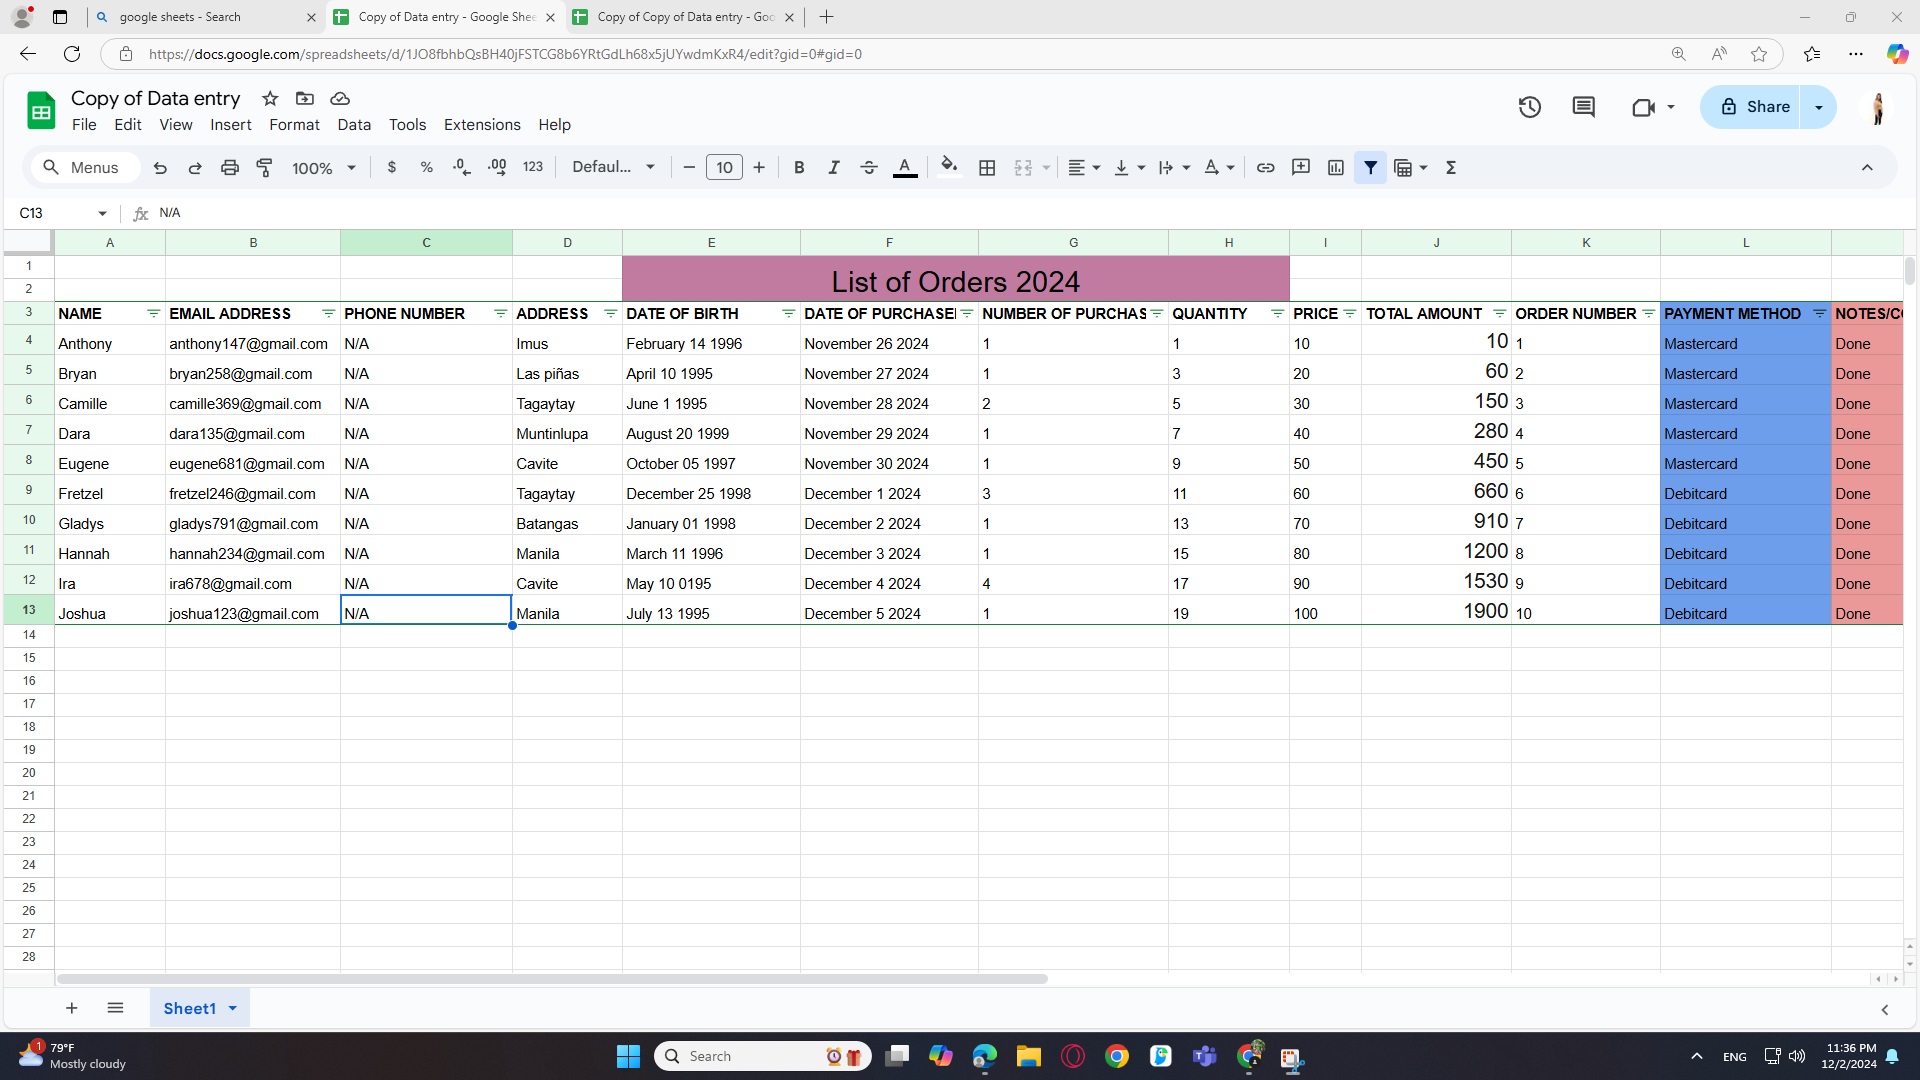Click the functions sigma icon

[x=1451, y=168]
